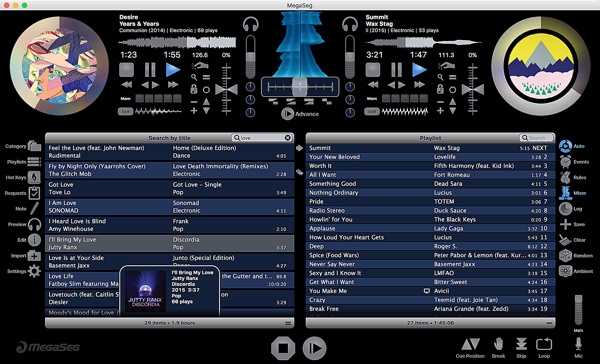Open the Rules icon
600x364 pixels.
[565, 178]
